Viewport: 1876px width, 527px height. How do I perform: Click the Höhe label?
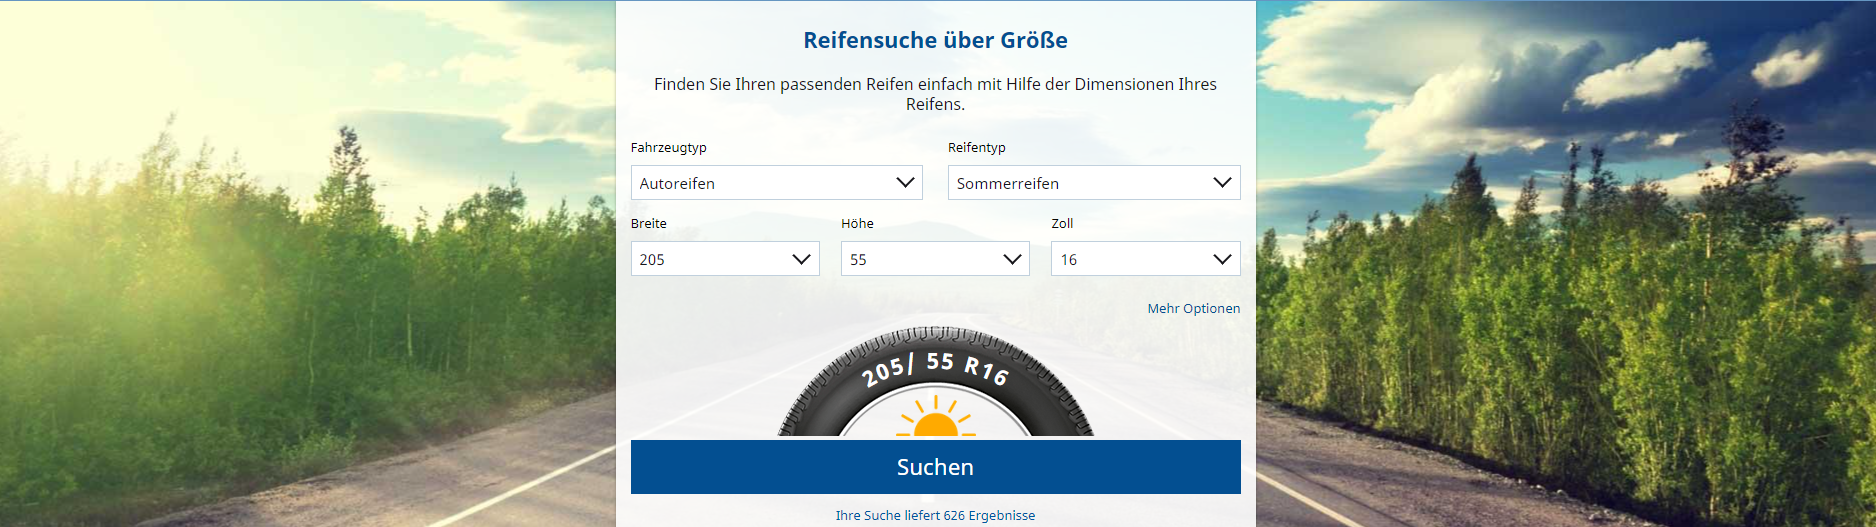[857, 223]
